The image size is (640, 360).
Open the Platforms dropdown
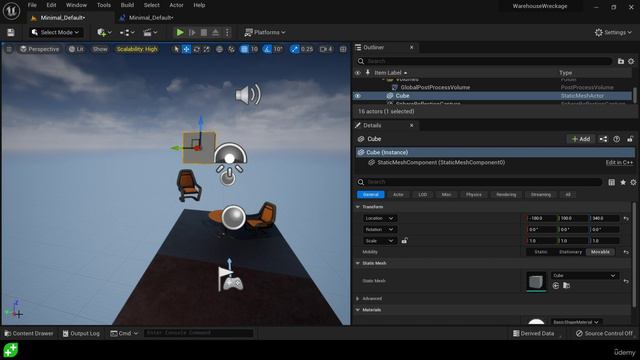tap(265, 32)
